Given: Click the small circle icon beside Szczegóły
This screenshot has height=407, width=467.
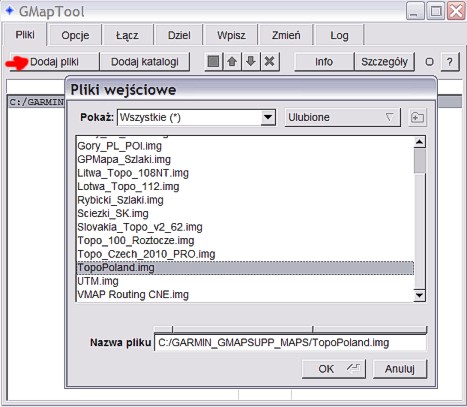Looking at the screenshot, I should 430,62.
